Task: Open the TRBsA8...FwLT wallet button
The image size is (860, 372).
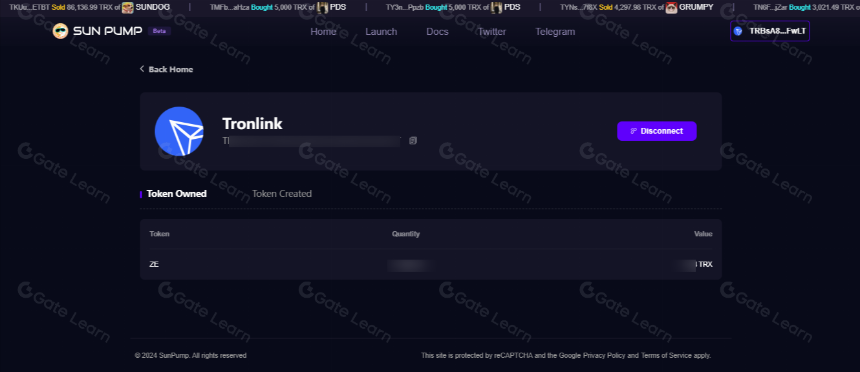Action: tap(770, 31)
